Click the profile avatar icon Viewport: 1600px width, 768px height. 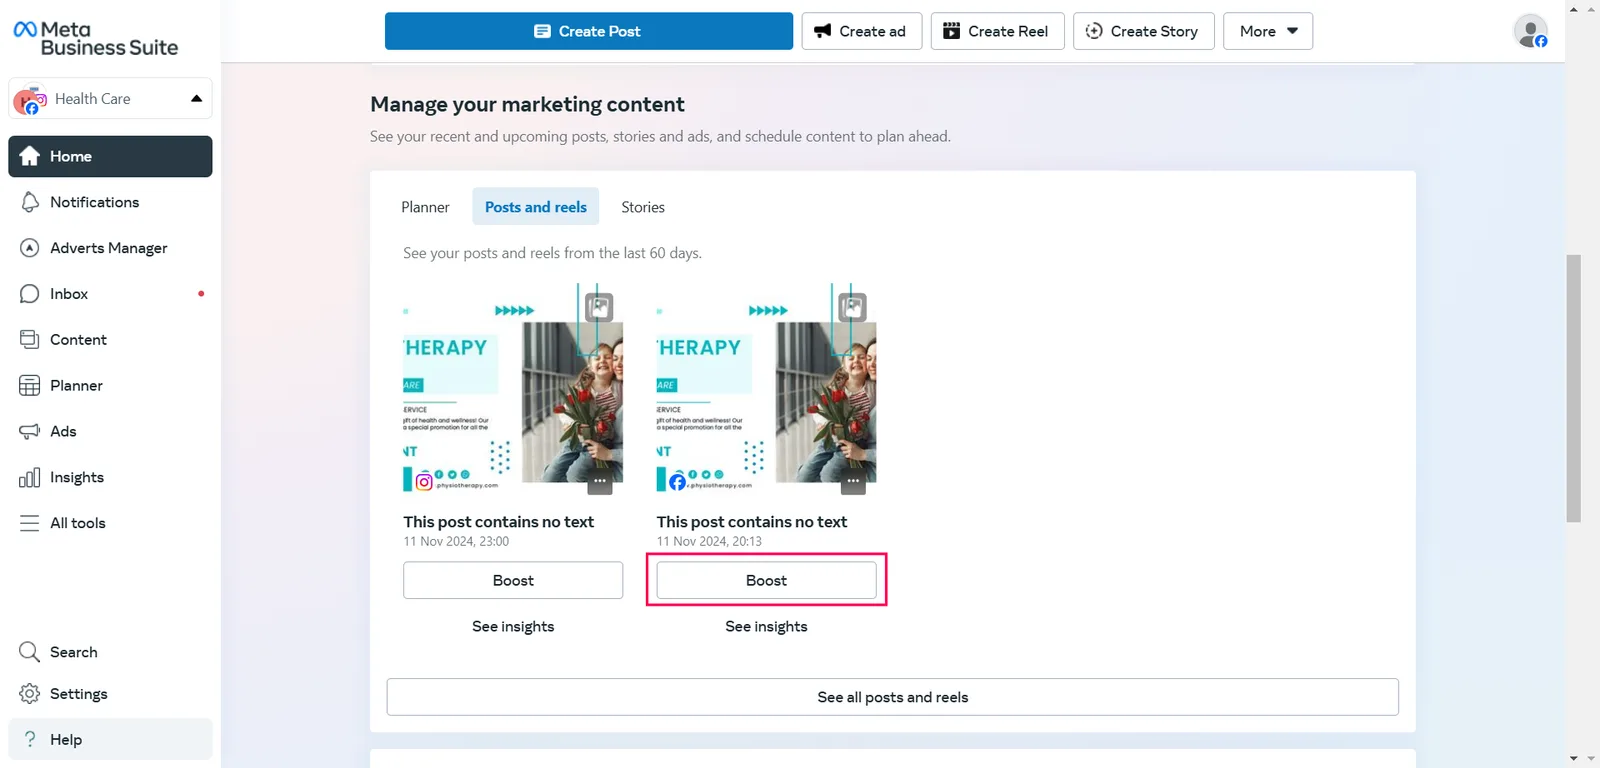pos(1530,31)
